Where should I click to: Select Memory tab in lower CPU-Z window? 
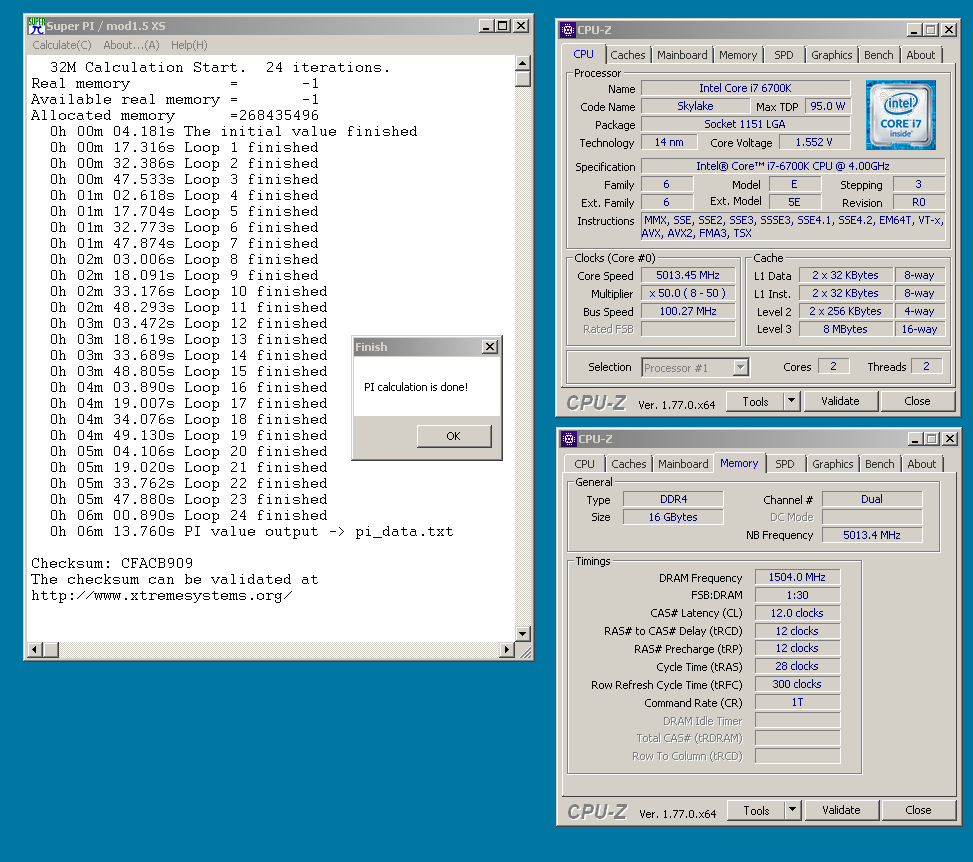(739, 463)
